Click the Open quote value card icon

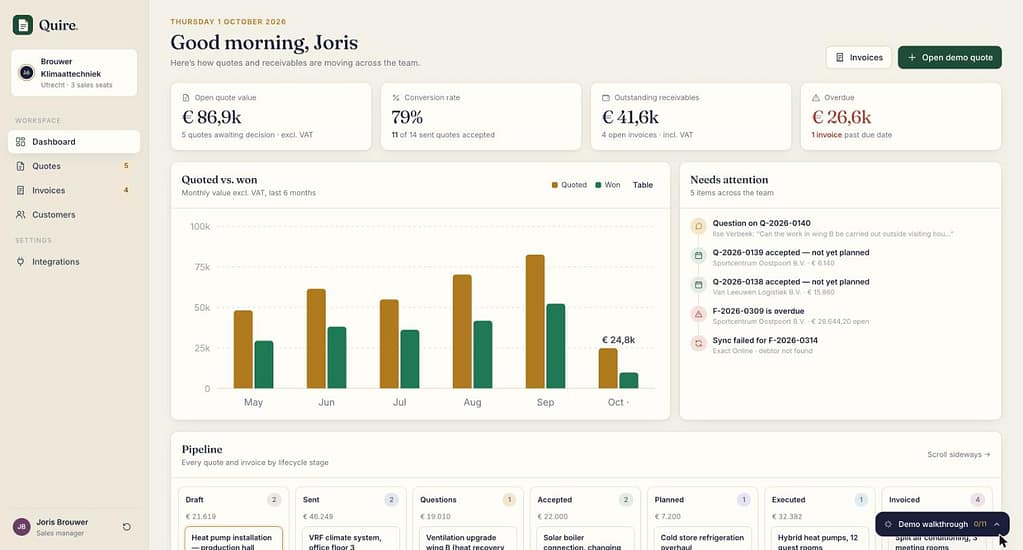coord(186,98)
